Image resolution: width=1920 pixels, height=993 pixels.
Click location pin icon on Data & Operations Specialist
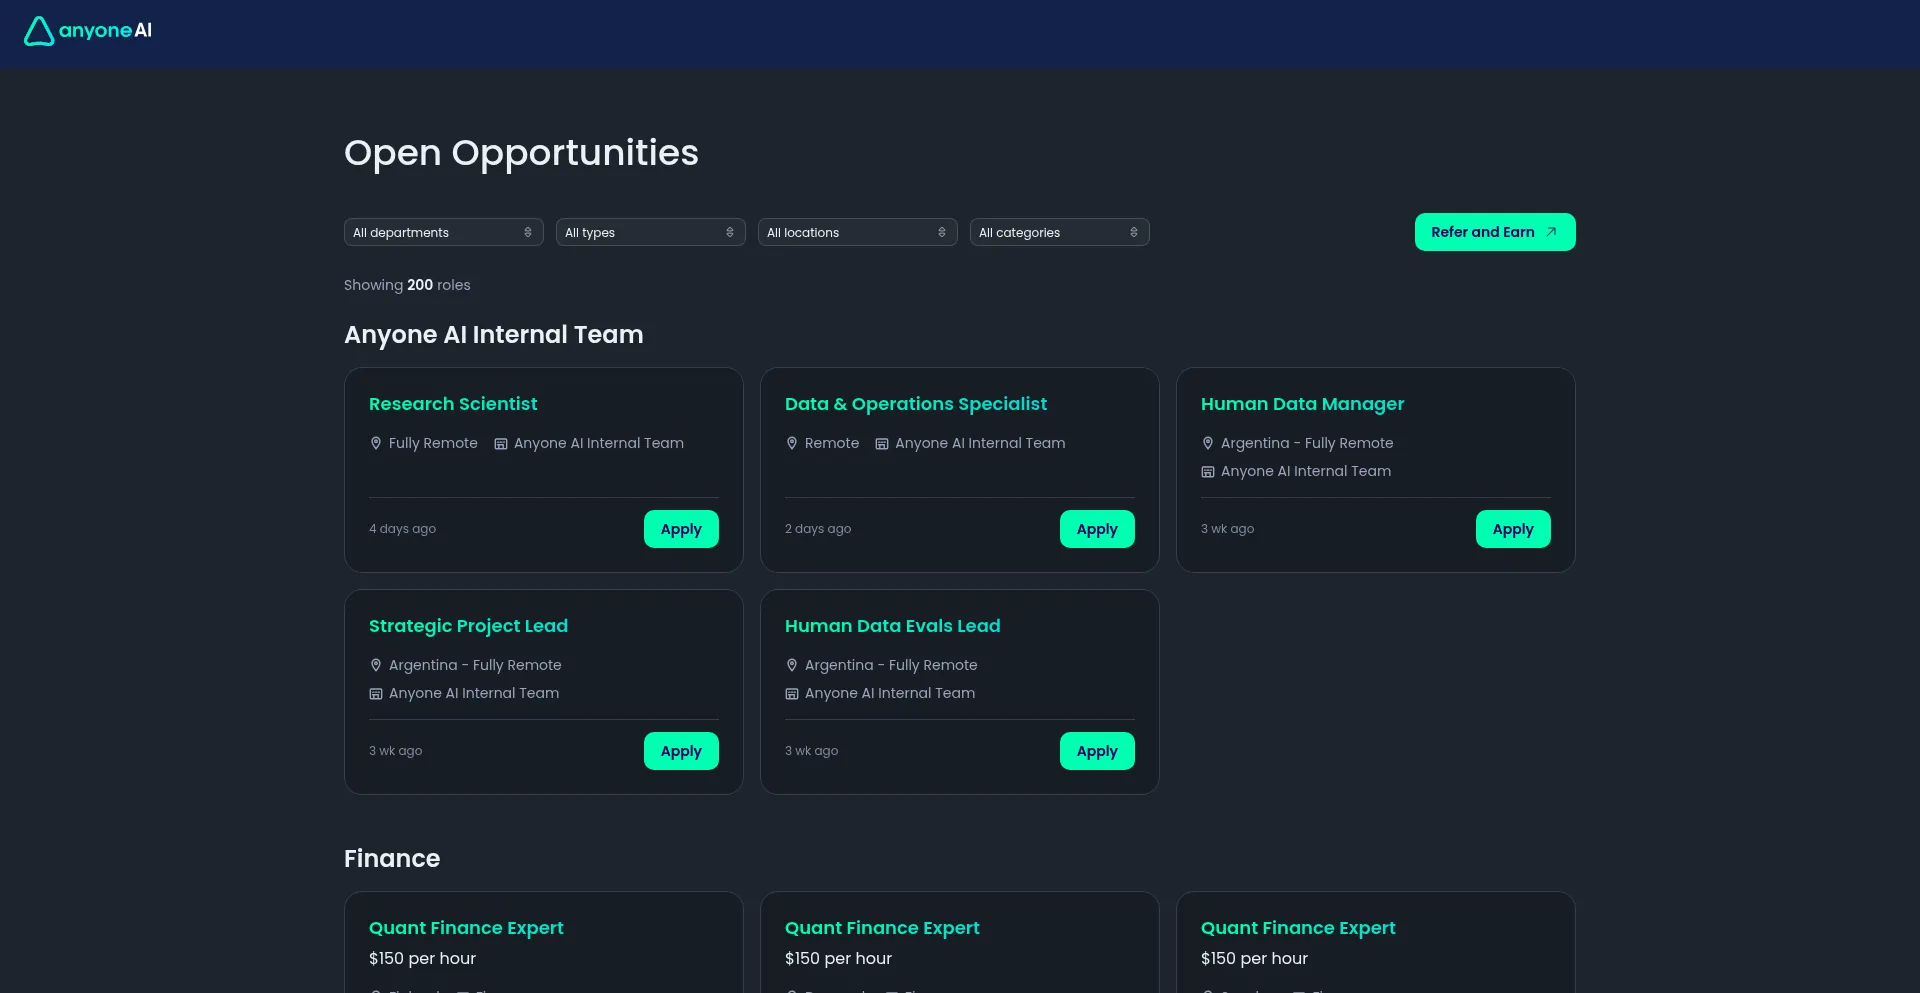(x=792, y=443)
